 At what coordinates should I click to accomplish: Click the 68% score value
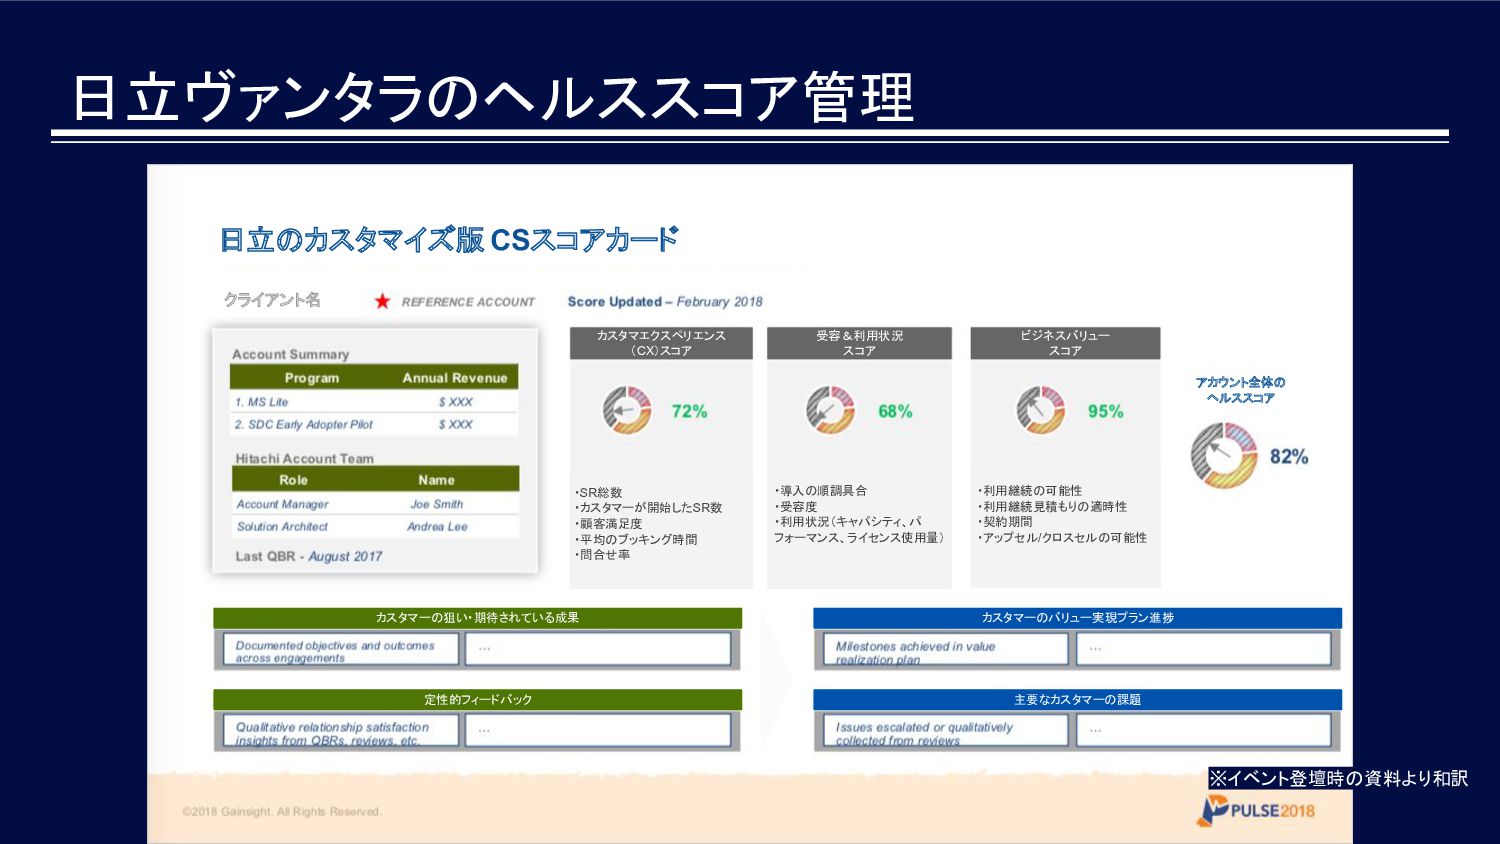click(x=895, y=411)
